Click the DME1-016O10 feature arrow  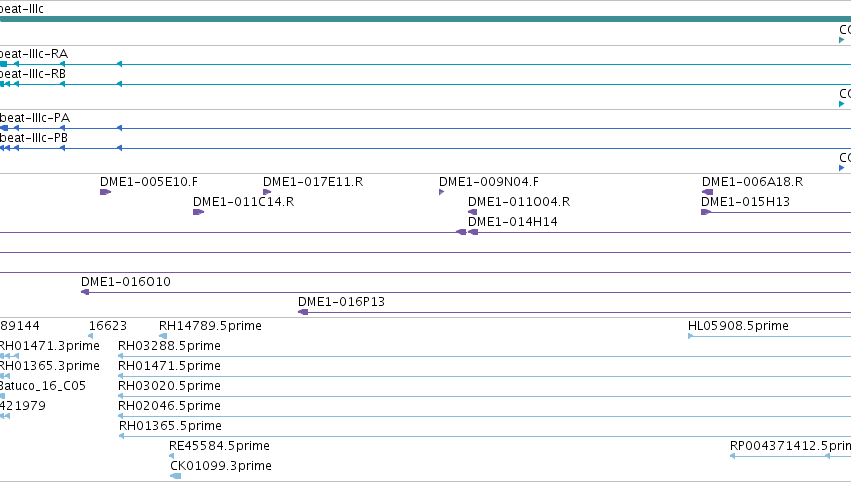tap(85, 292)
